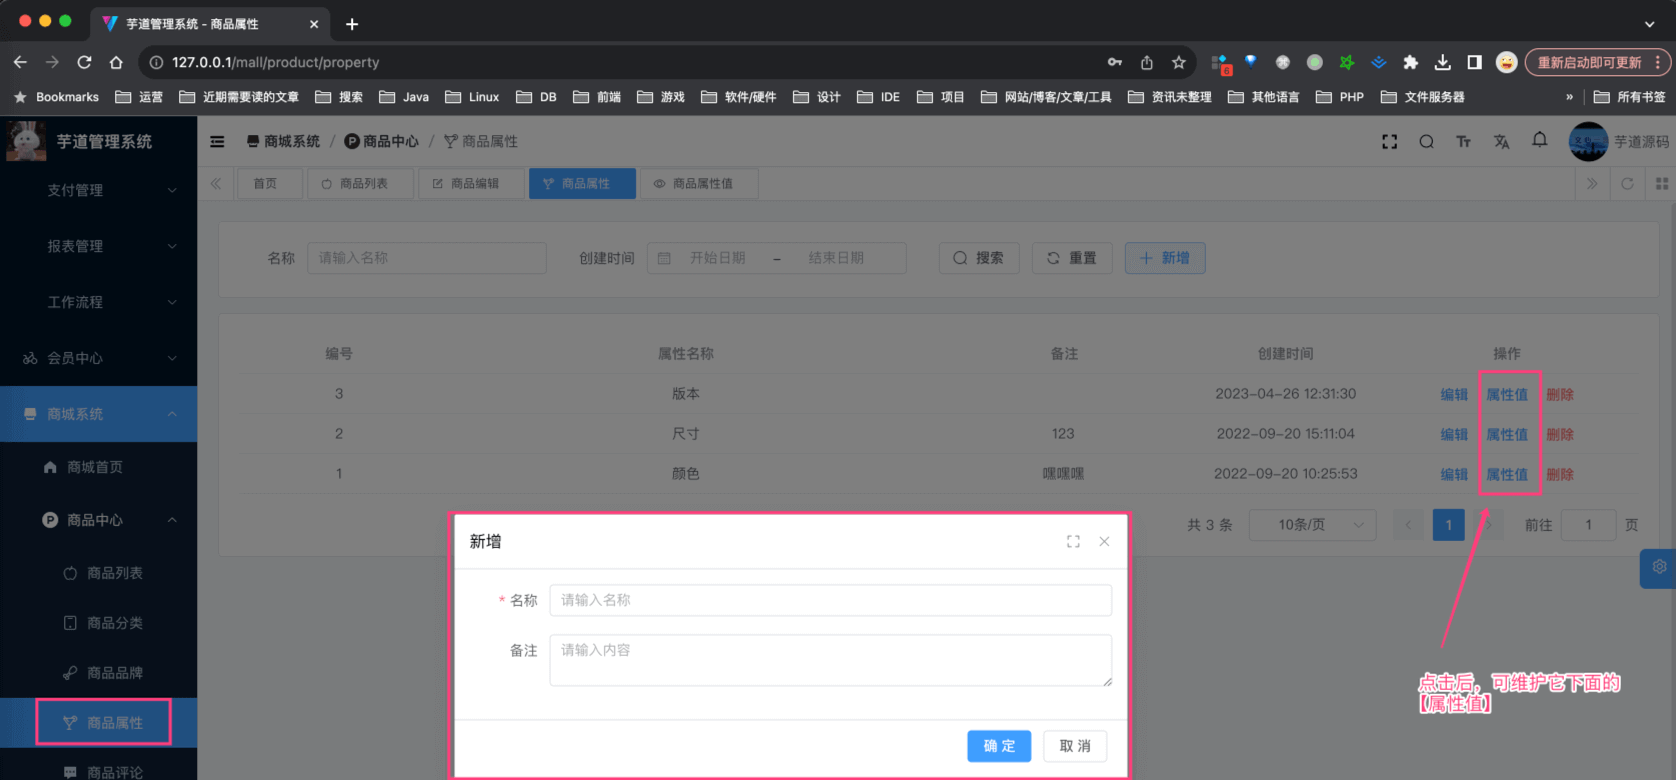Switch to the 商品属性值 tab
The width and height of the screenshot is (1676, 780).
[x=699, y=184]
